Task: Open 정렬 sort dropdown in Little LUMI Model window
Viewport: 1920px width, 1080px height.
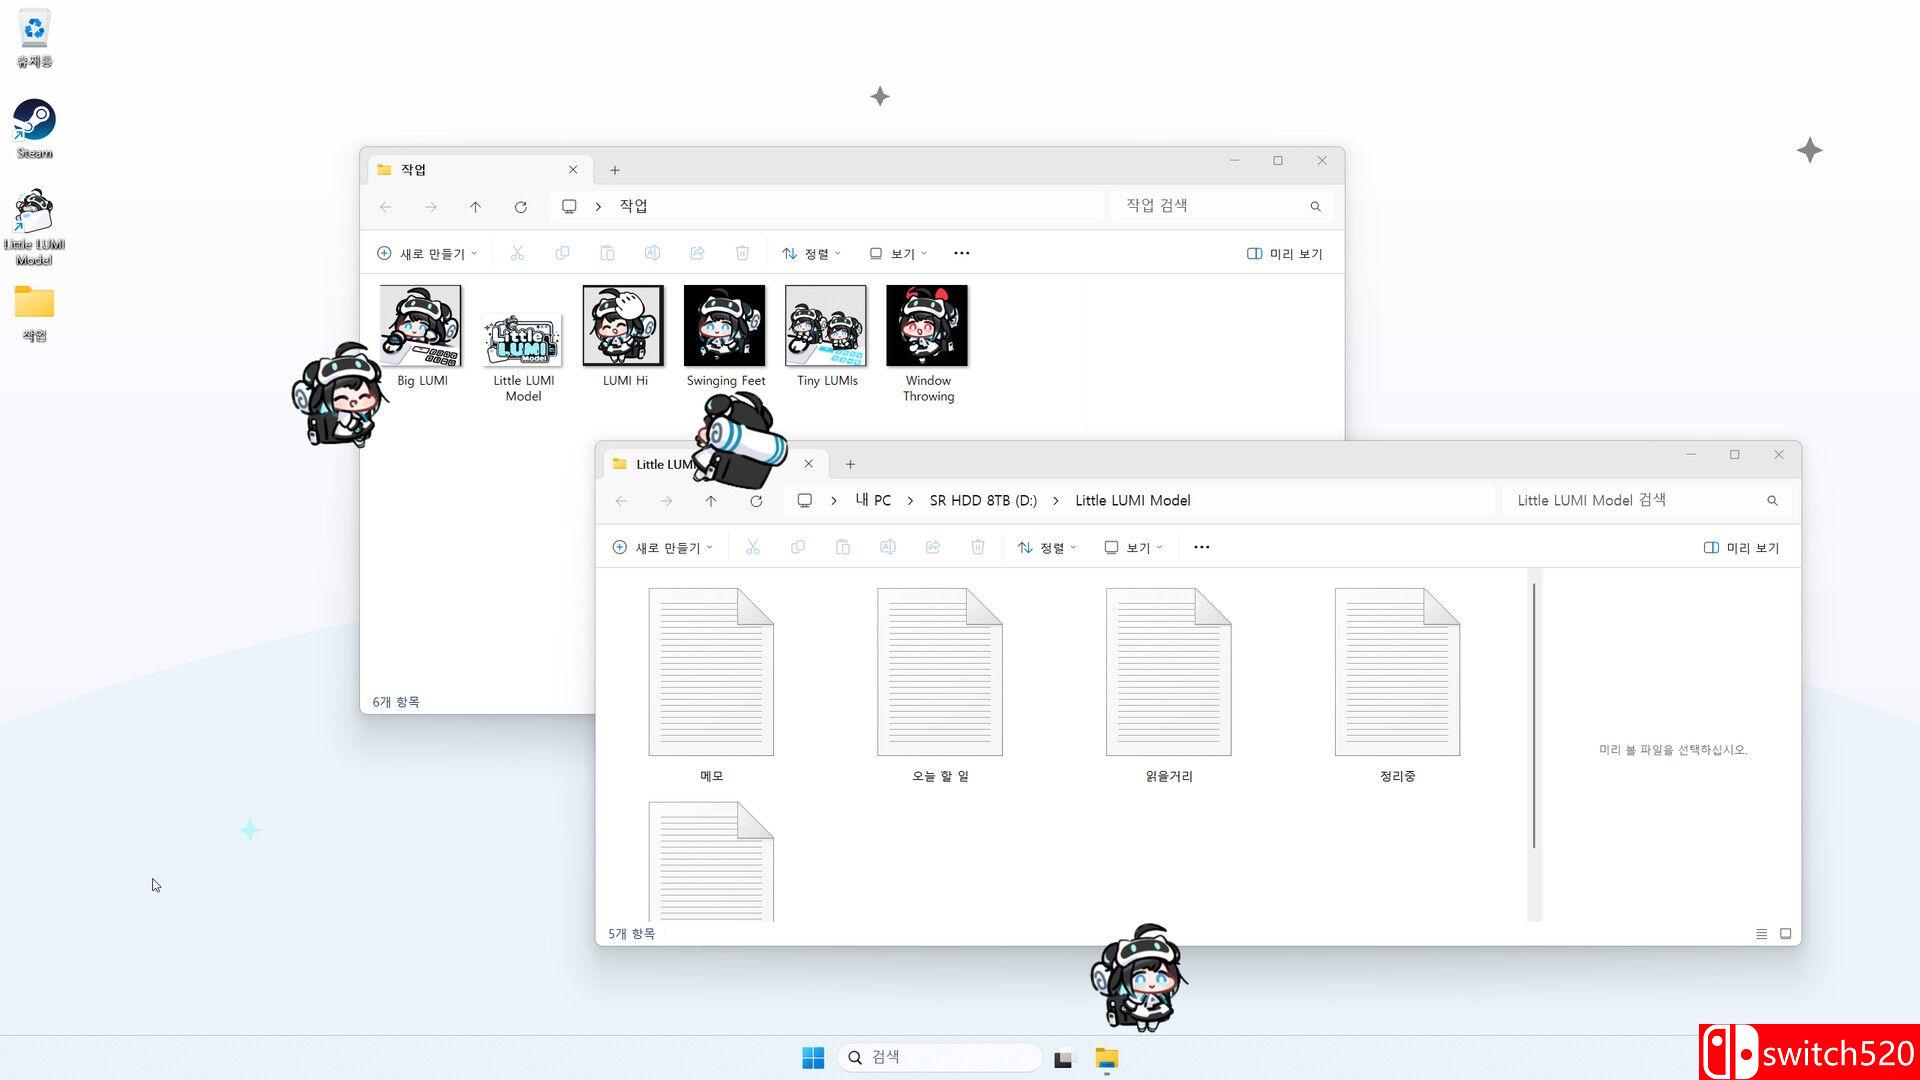Action: (1047, 548)
